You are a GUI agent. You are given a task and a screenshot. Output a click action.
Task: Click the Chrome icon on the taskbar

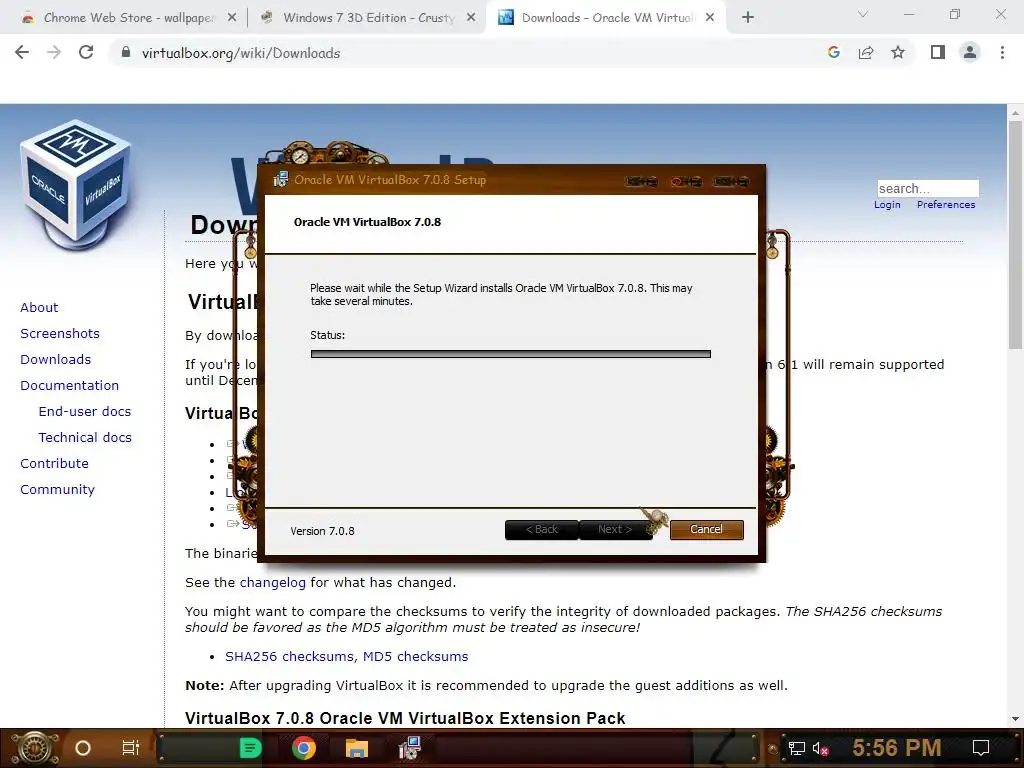(x=304, y=748)
